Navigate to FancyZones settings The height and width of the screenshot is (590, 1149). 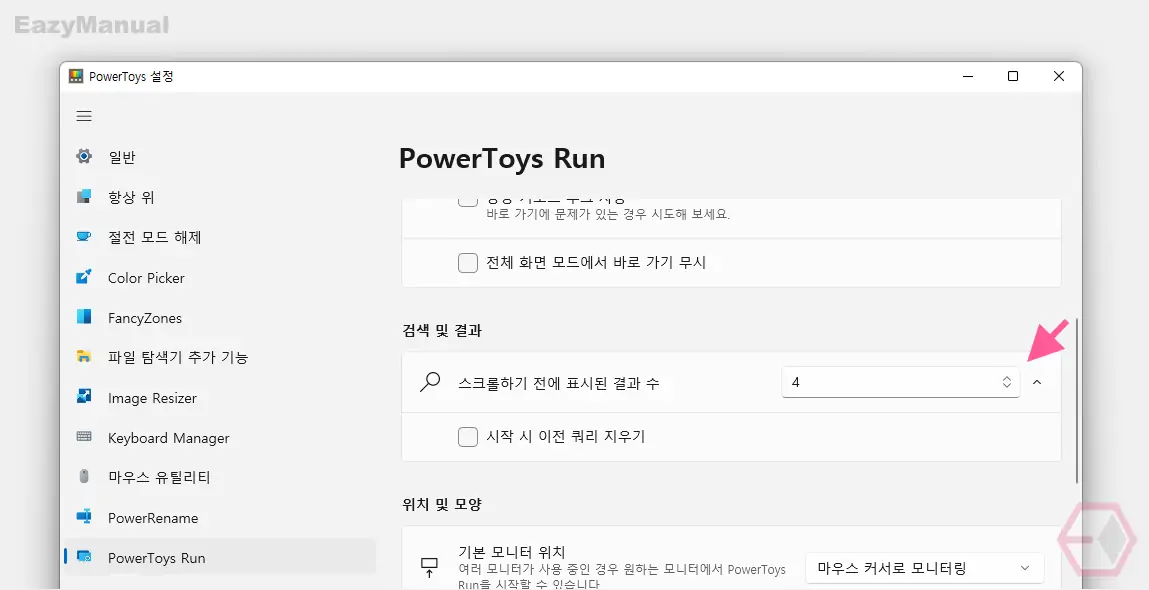point(220,318)
